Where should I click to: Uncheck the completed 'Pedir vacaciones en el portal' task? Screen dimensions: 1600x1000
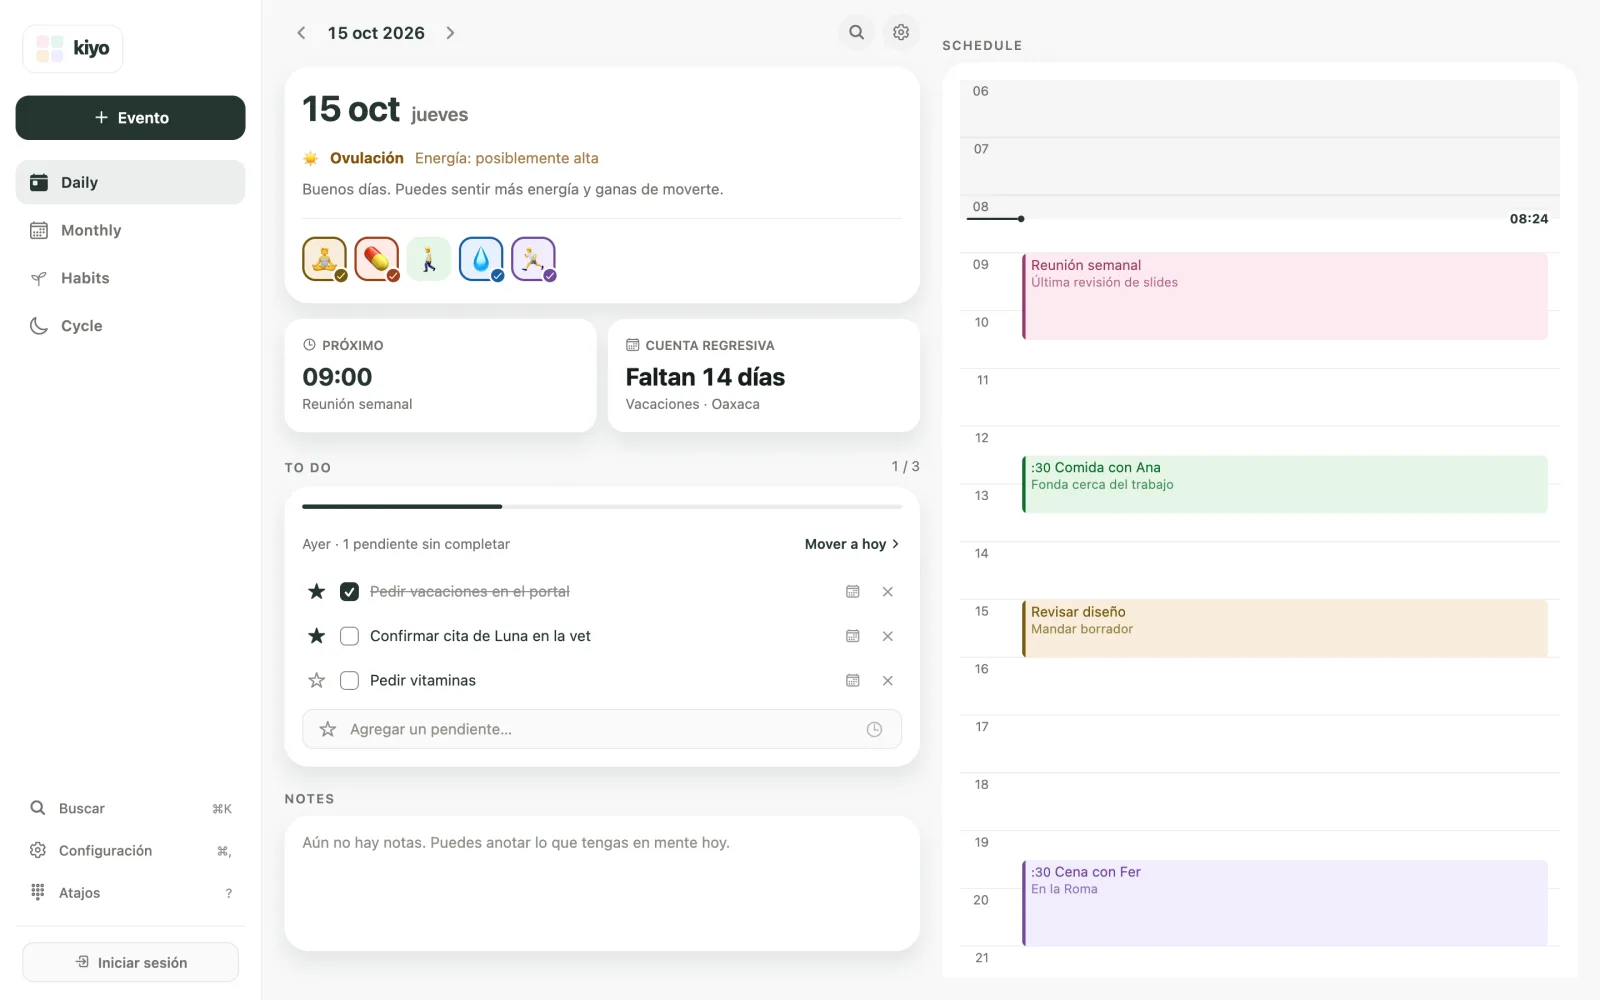pyautogui.click(x=349, y=592)
